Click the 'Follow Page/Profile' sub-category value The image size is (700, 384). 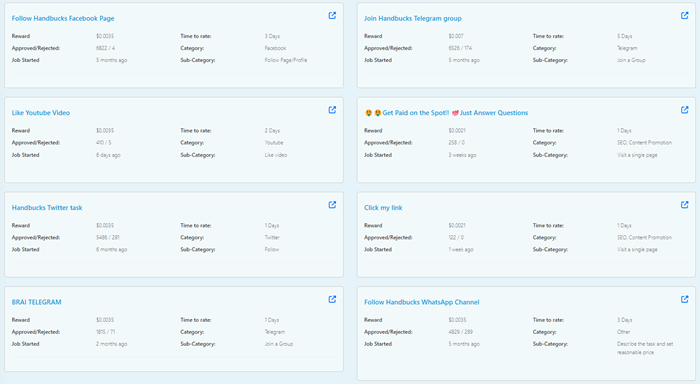pyautogui.click(x=286, y=60)
